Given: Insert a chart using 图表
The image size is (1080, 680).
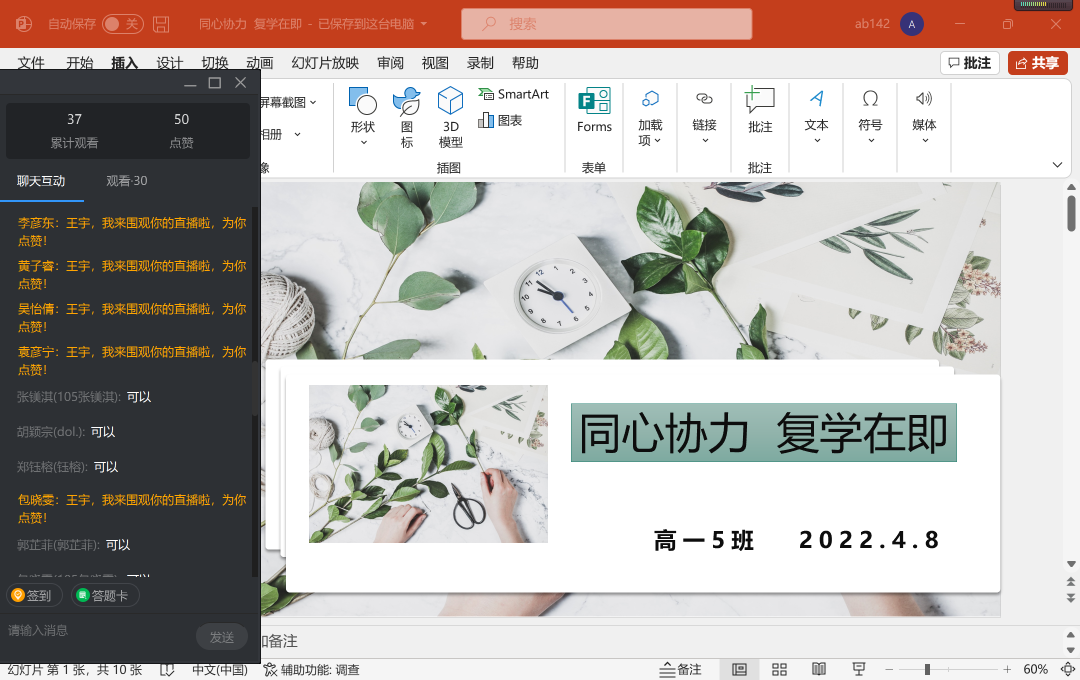Looking at the screenshot, I should (x=500, y=121).
